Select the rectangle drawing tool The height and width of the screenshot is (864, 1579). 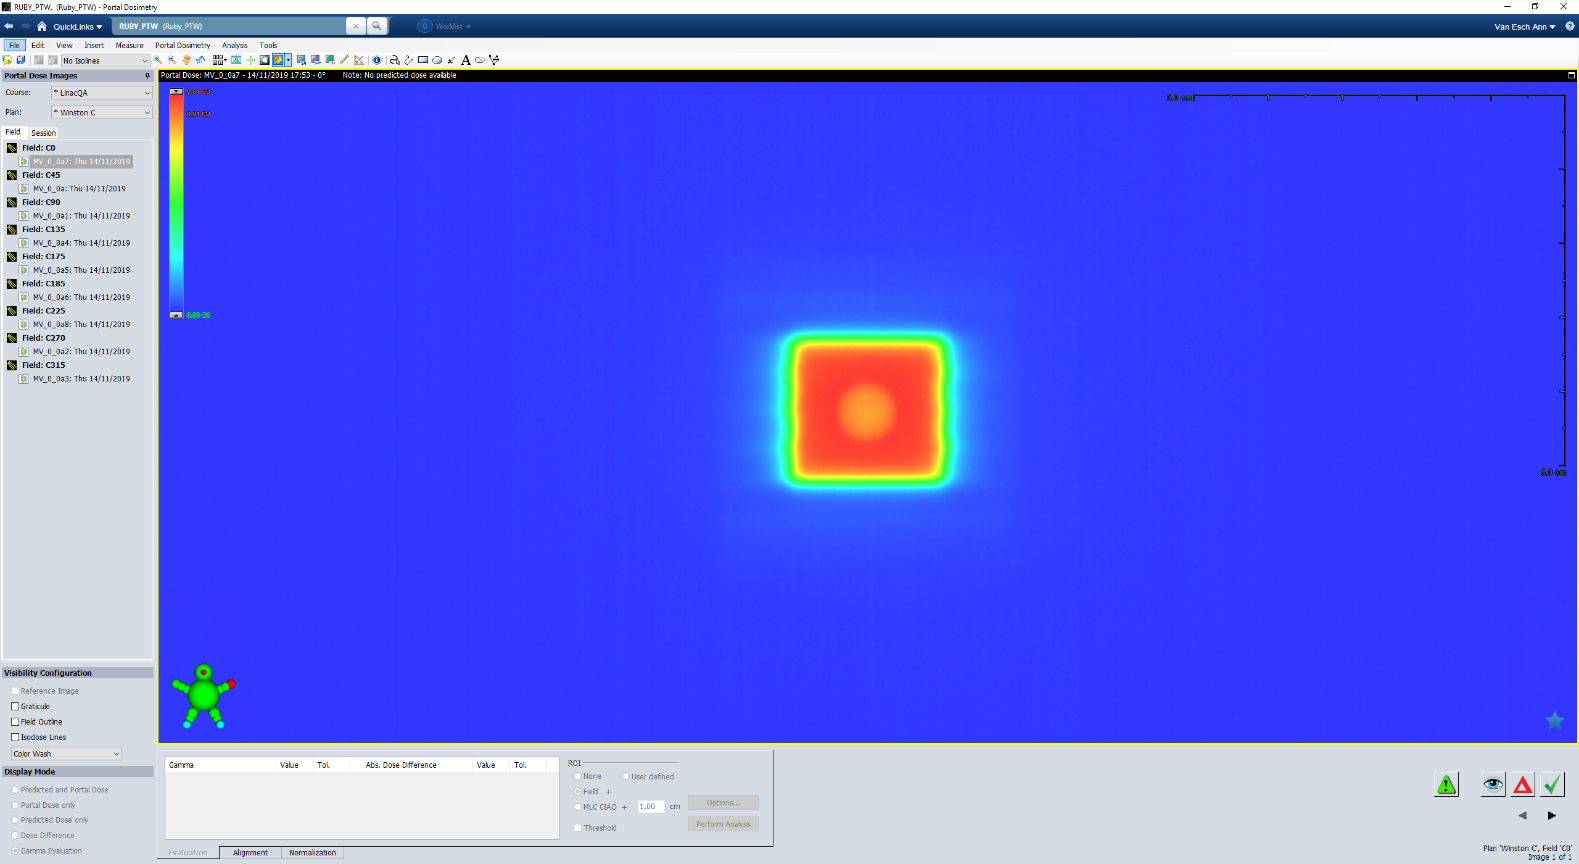tap(423, 60)
